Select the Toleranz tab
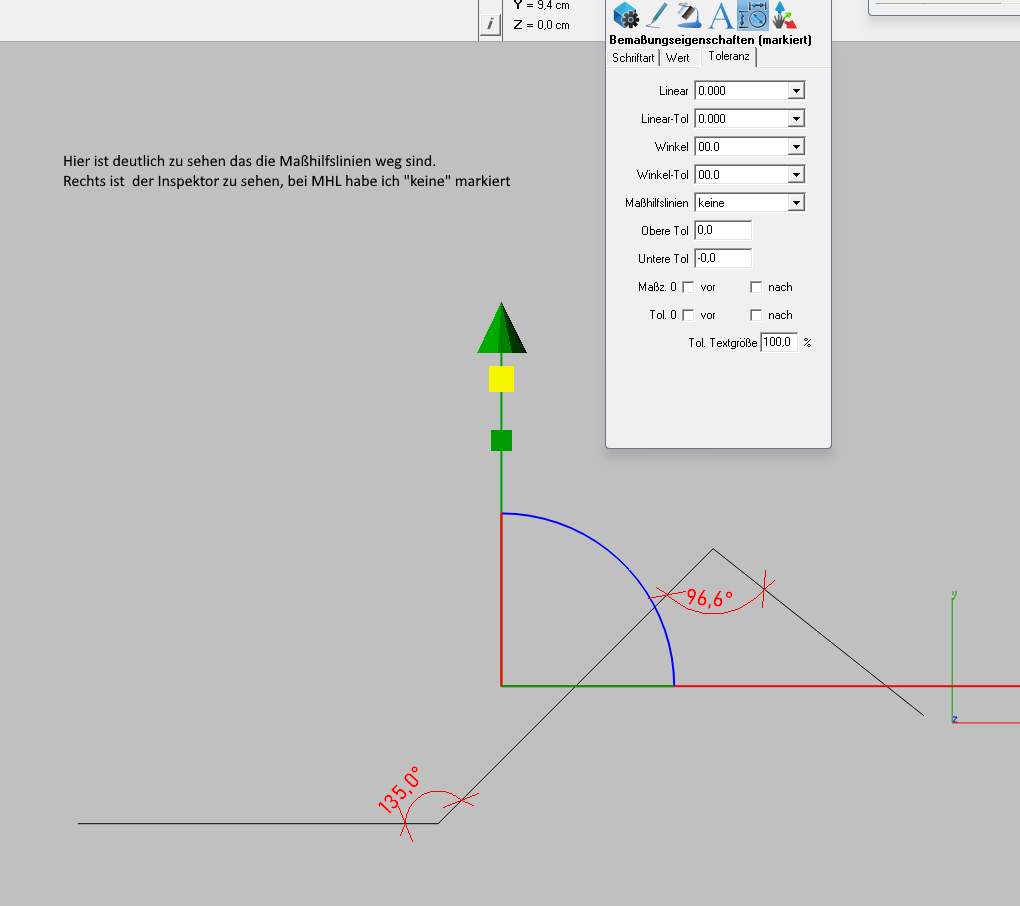Screen dimensions: 1020x906 729,57
